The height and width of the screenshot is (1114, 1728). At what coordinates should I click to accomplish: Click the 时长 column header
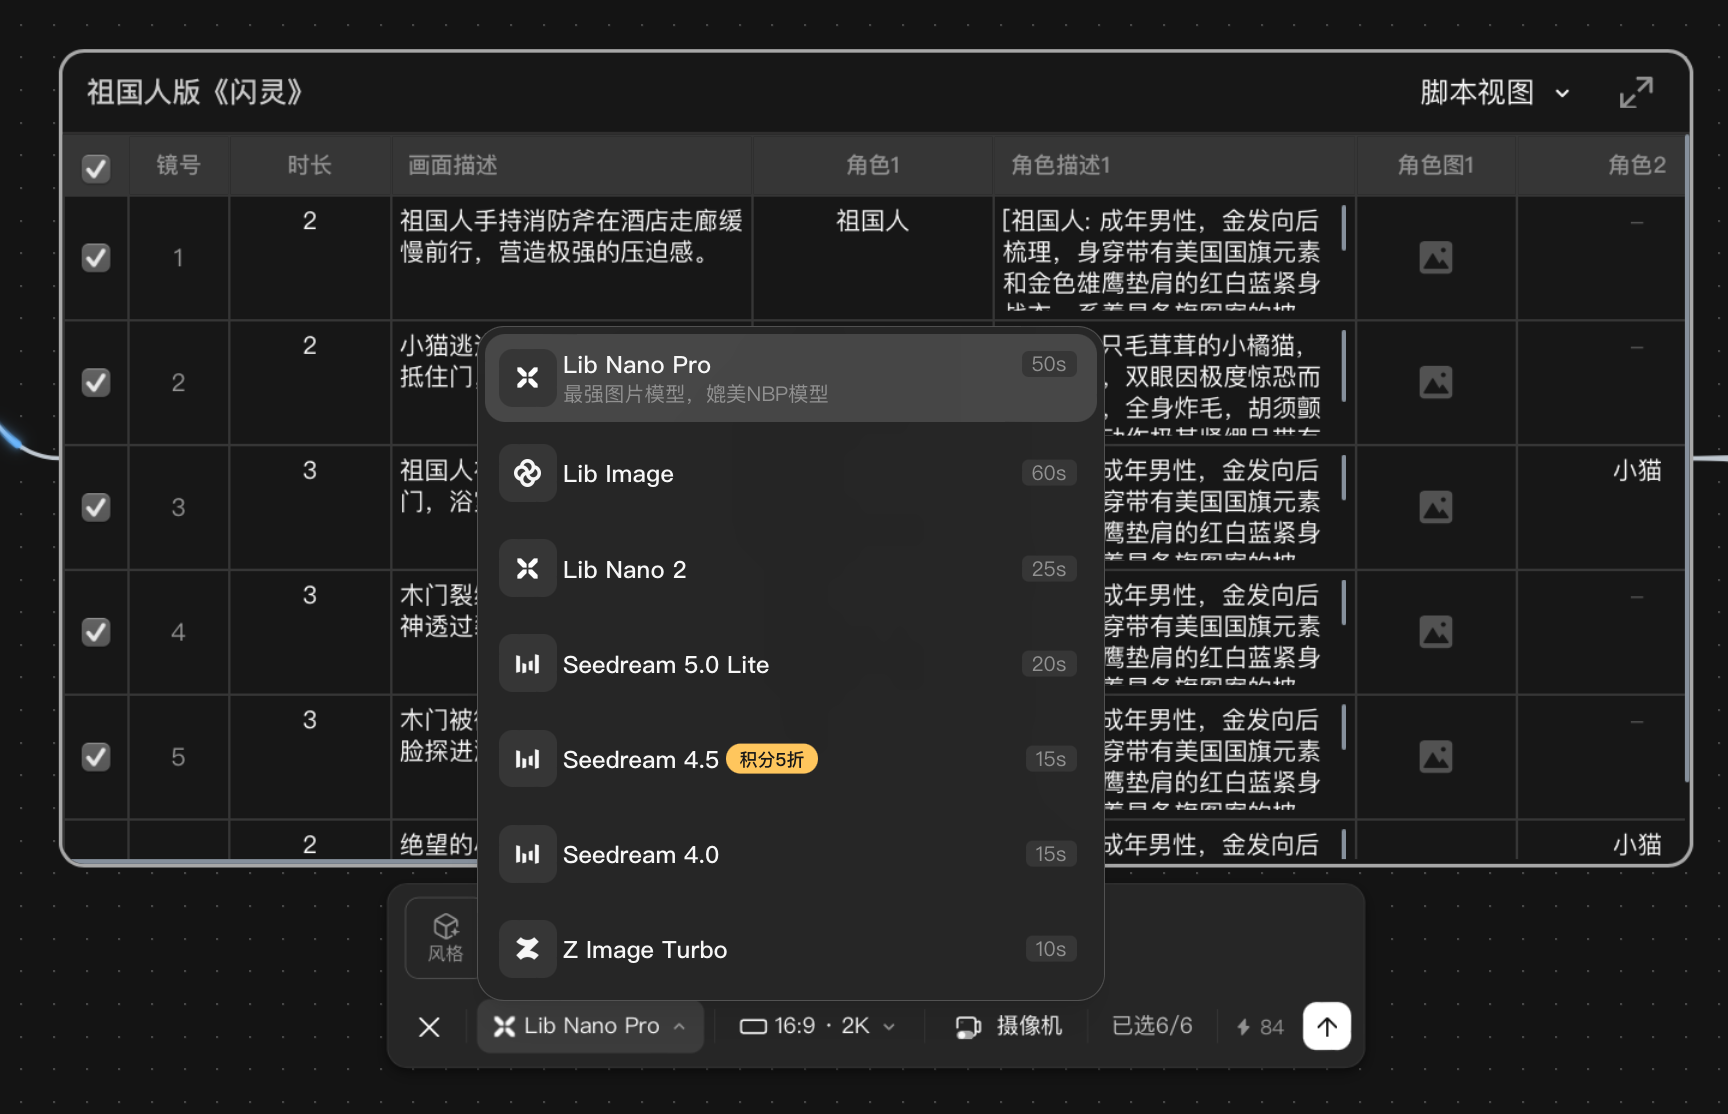pos(310,165)
